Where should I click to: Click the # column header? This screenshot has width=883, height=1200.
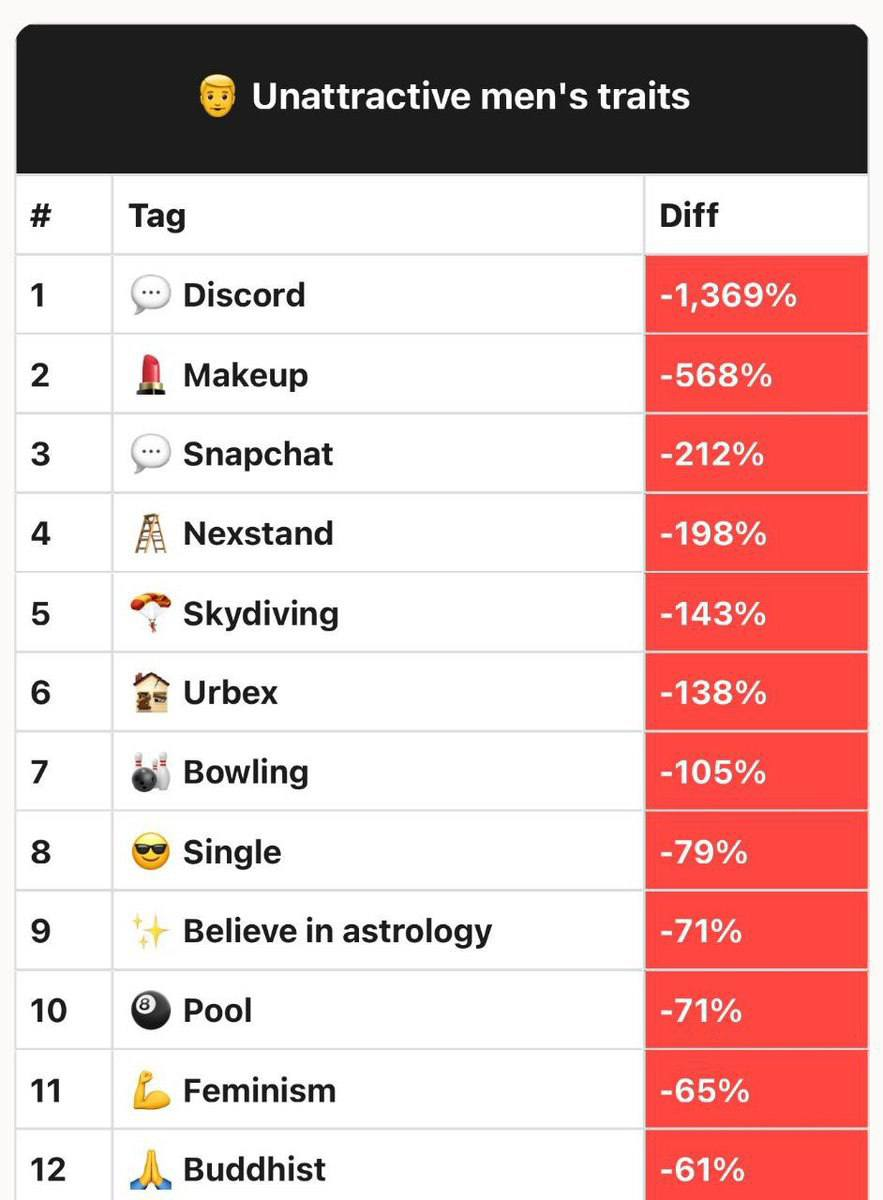(x=40, y=216)
